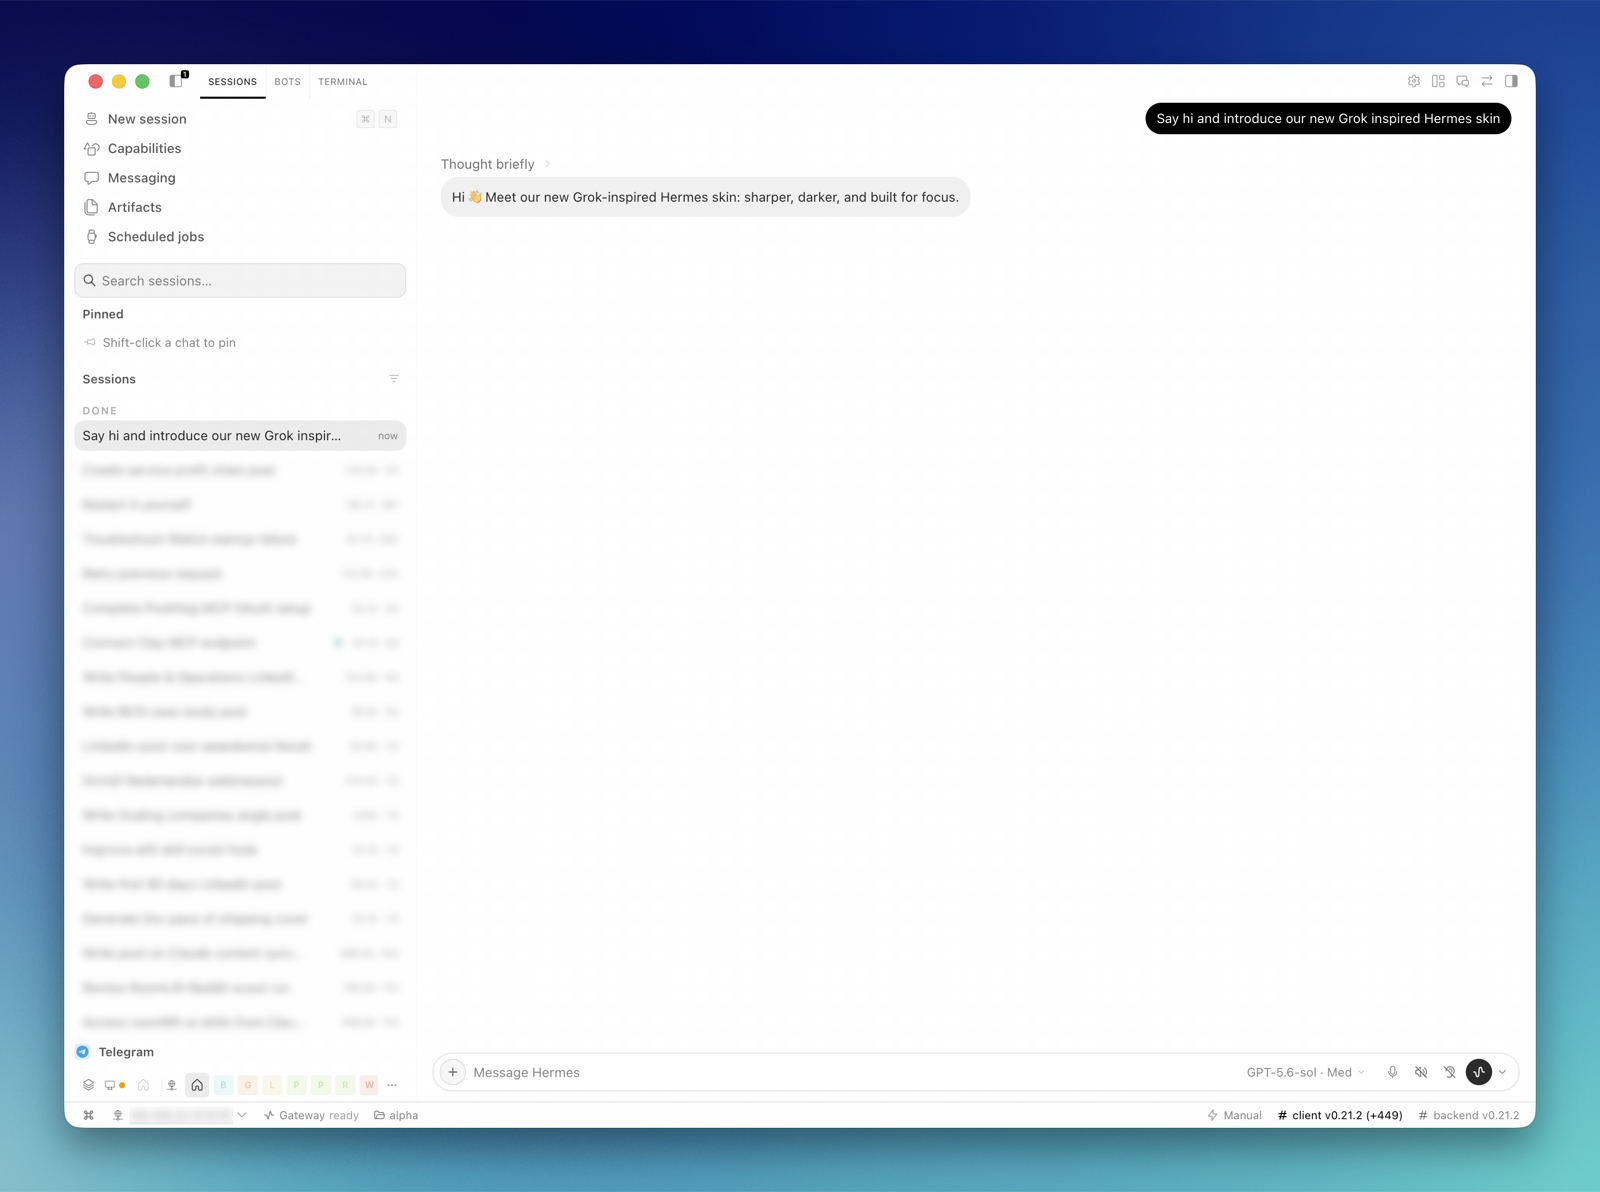Image resolution: width=1600 pixels, height=1192 pixels.
Task: Click the command key icon in status bar
Action: pos(89,1115)
